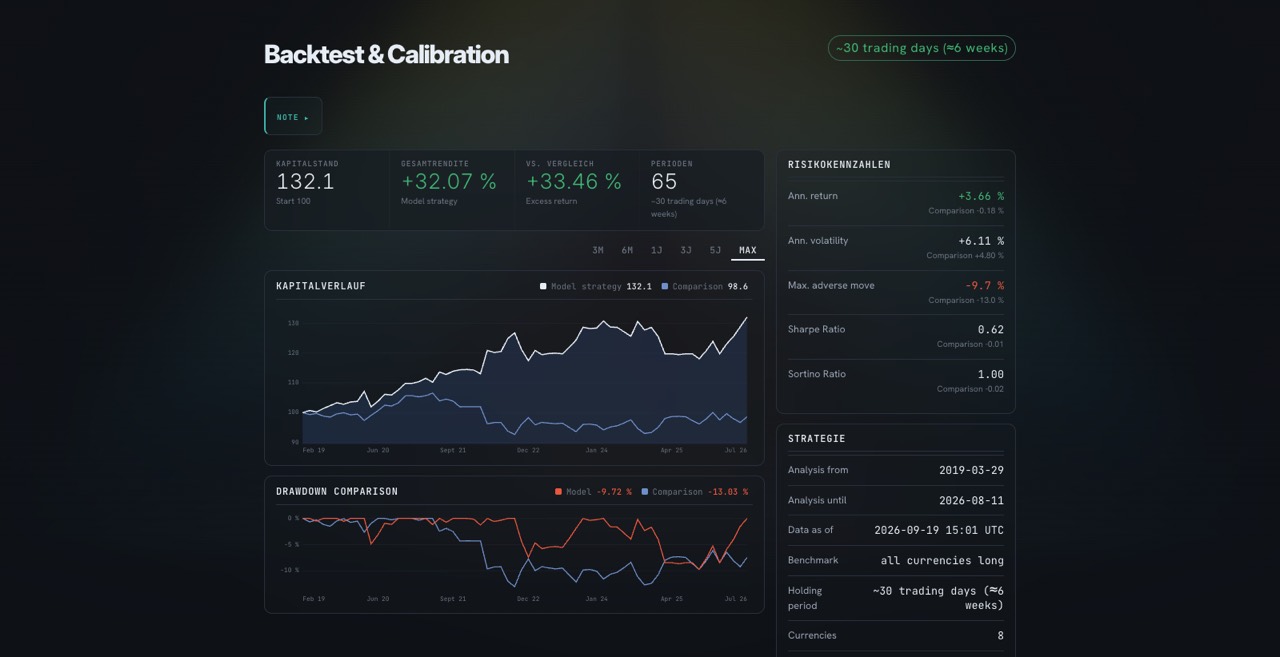
Task: Select the MAX range tab
Action: pos(748,250)
